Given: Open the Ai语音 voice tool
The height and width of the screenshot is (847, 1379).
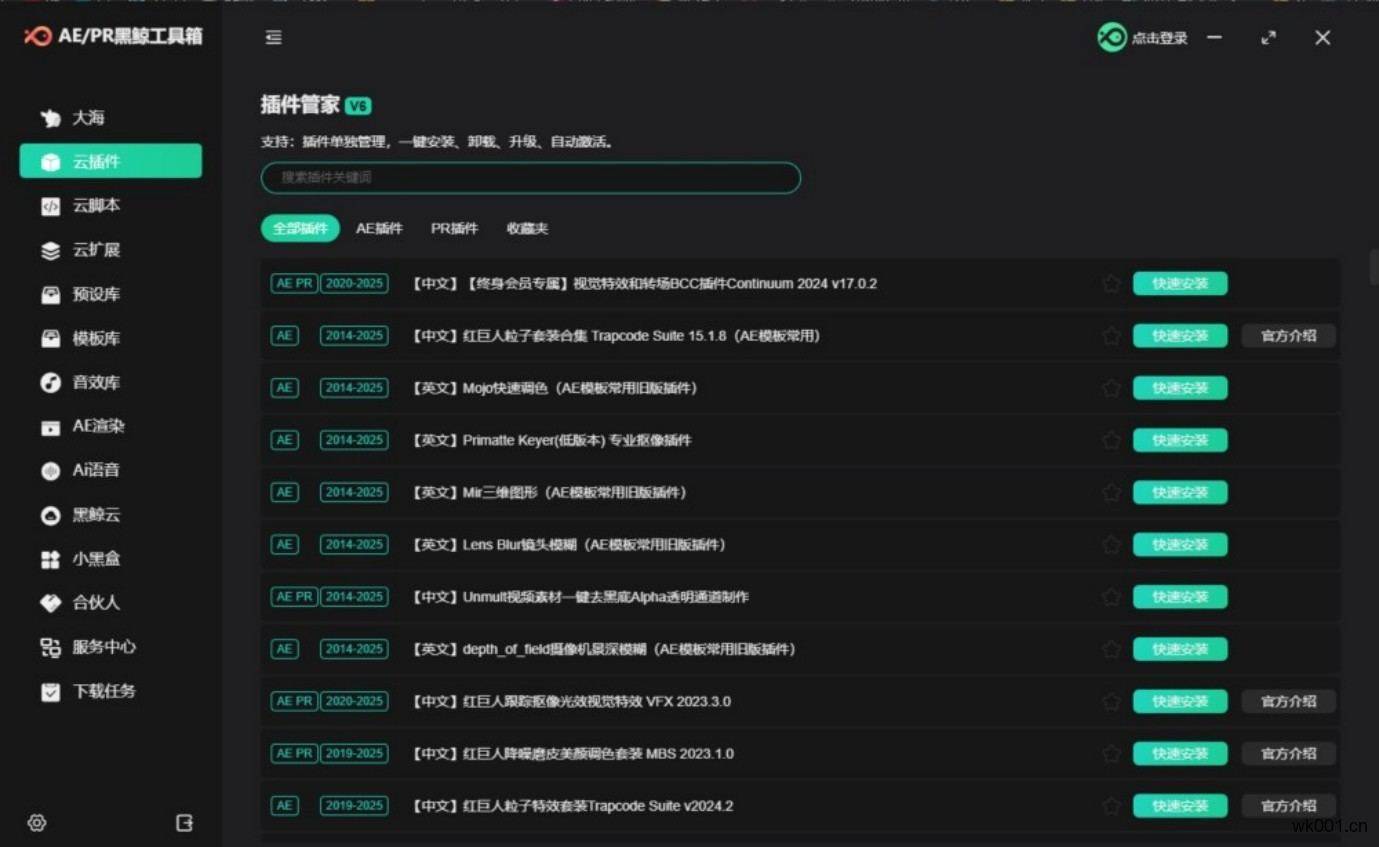Looking at the screenshot, I should [95, 470].
